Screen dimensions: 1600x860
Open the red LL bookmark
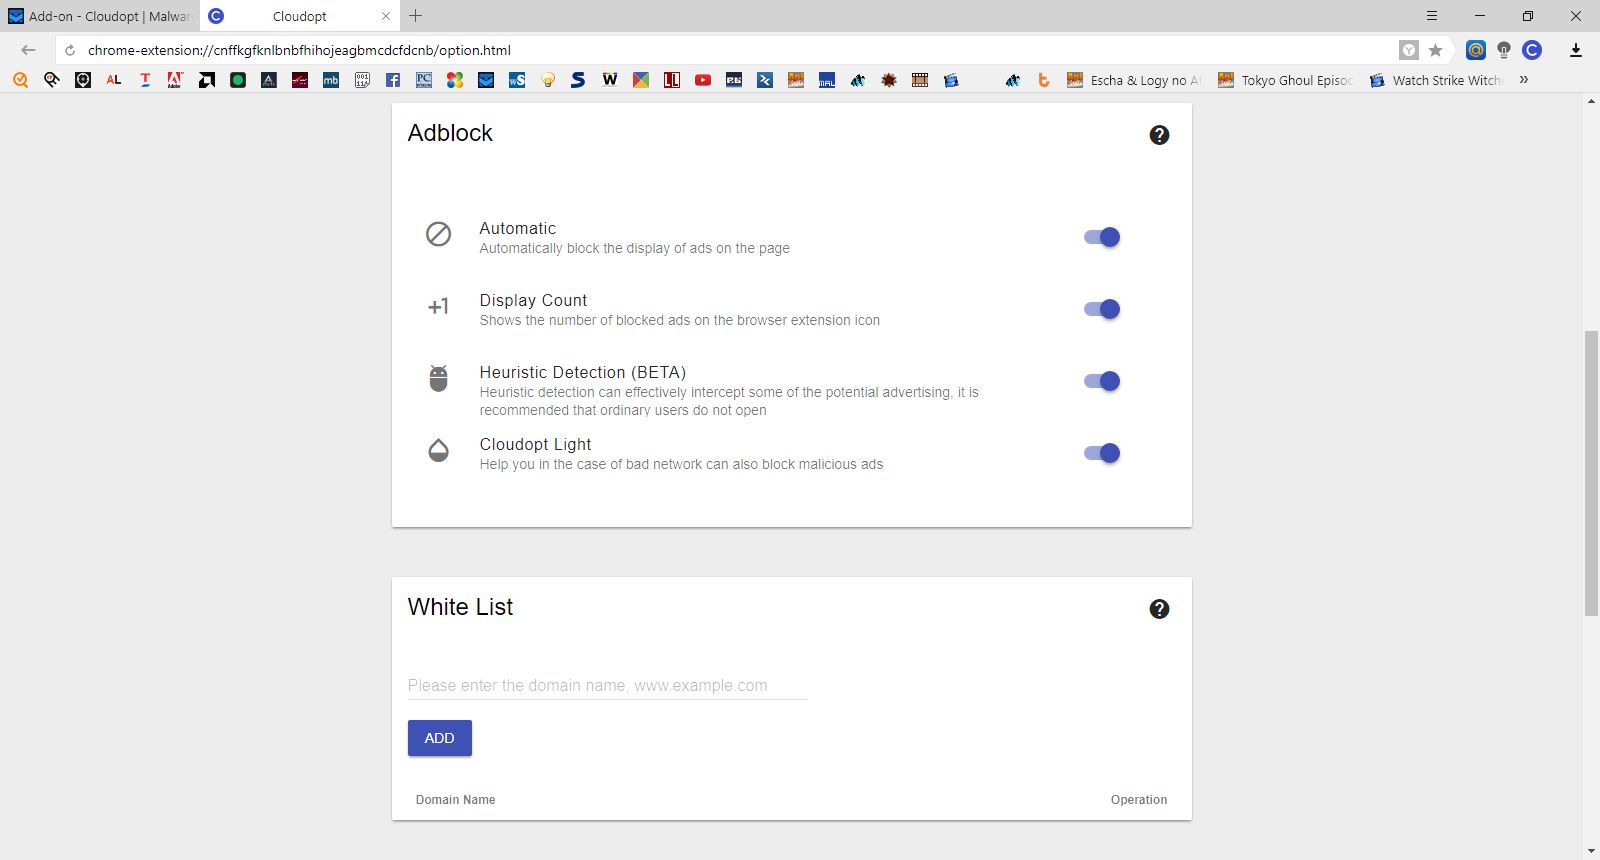click(672, 80)
